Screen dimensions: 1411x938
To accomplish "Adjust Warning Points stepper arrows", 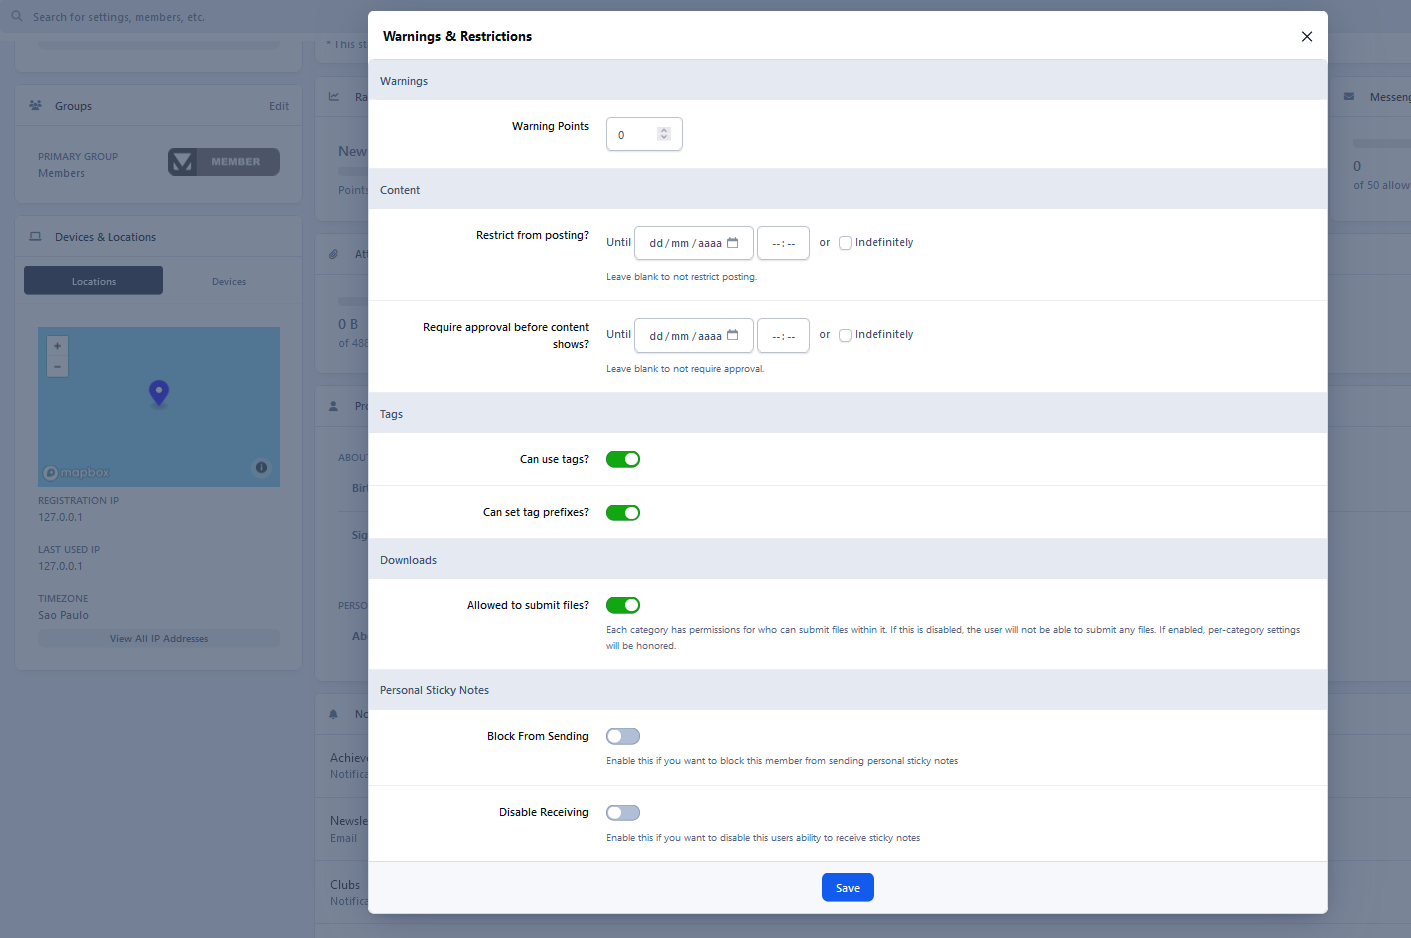I will point(663,134).
